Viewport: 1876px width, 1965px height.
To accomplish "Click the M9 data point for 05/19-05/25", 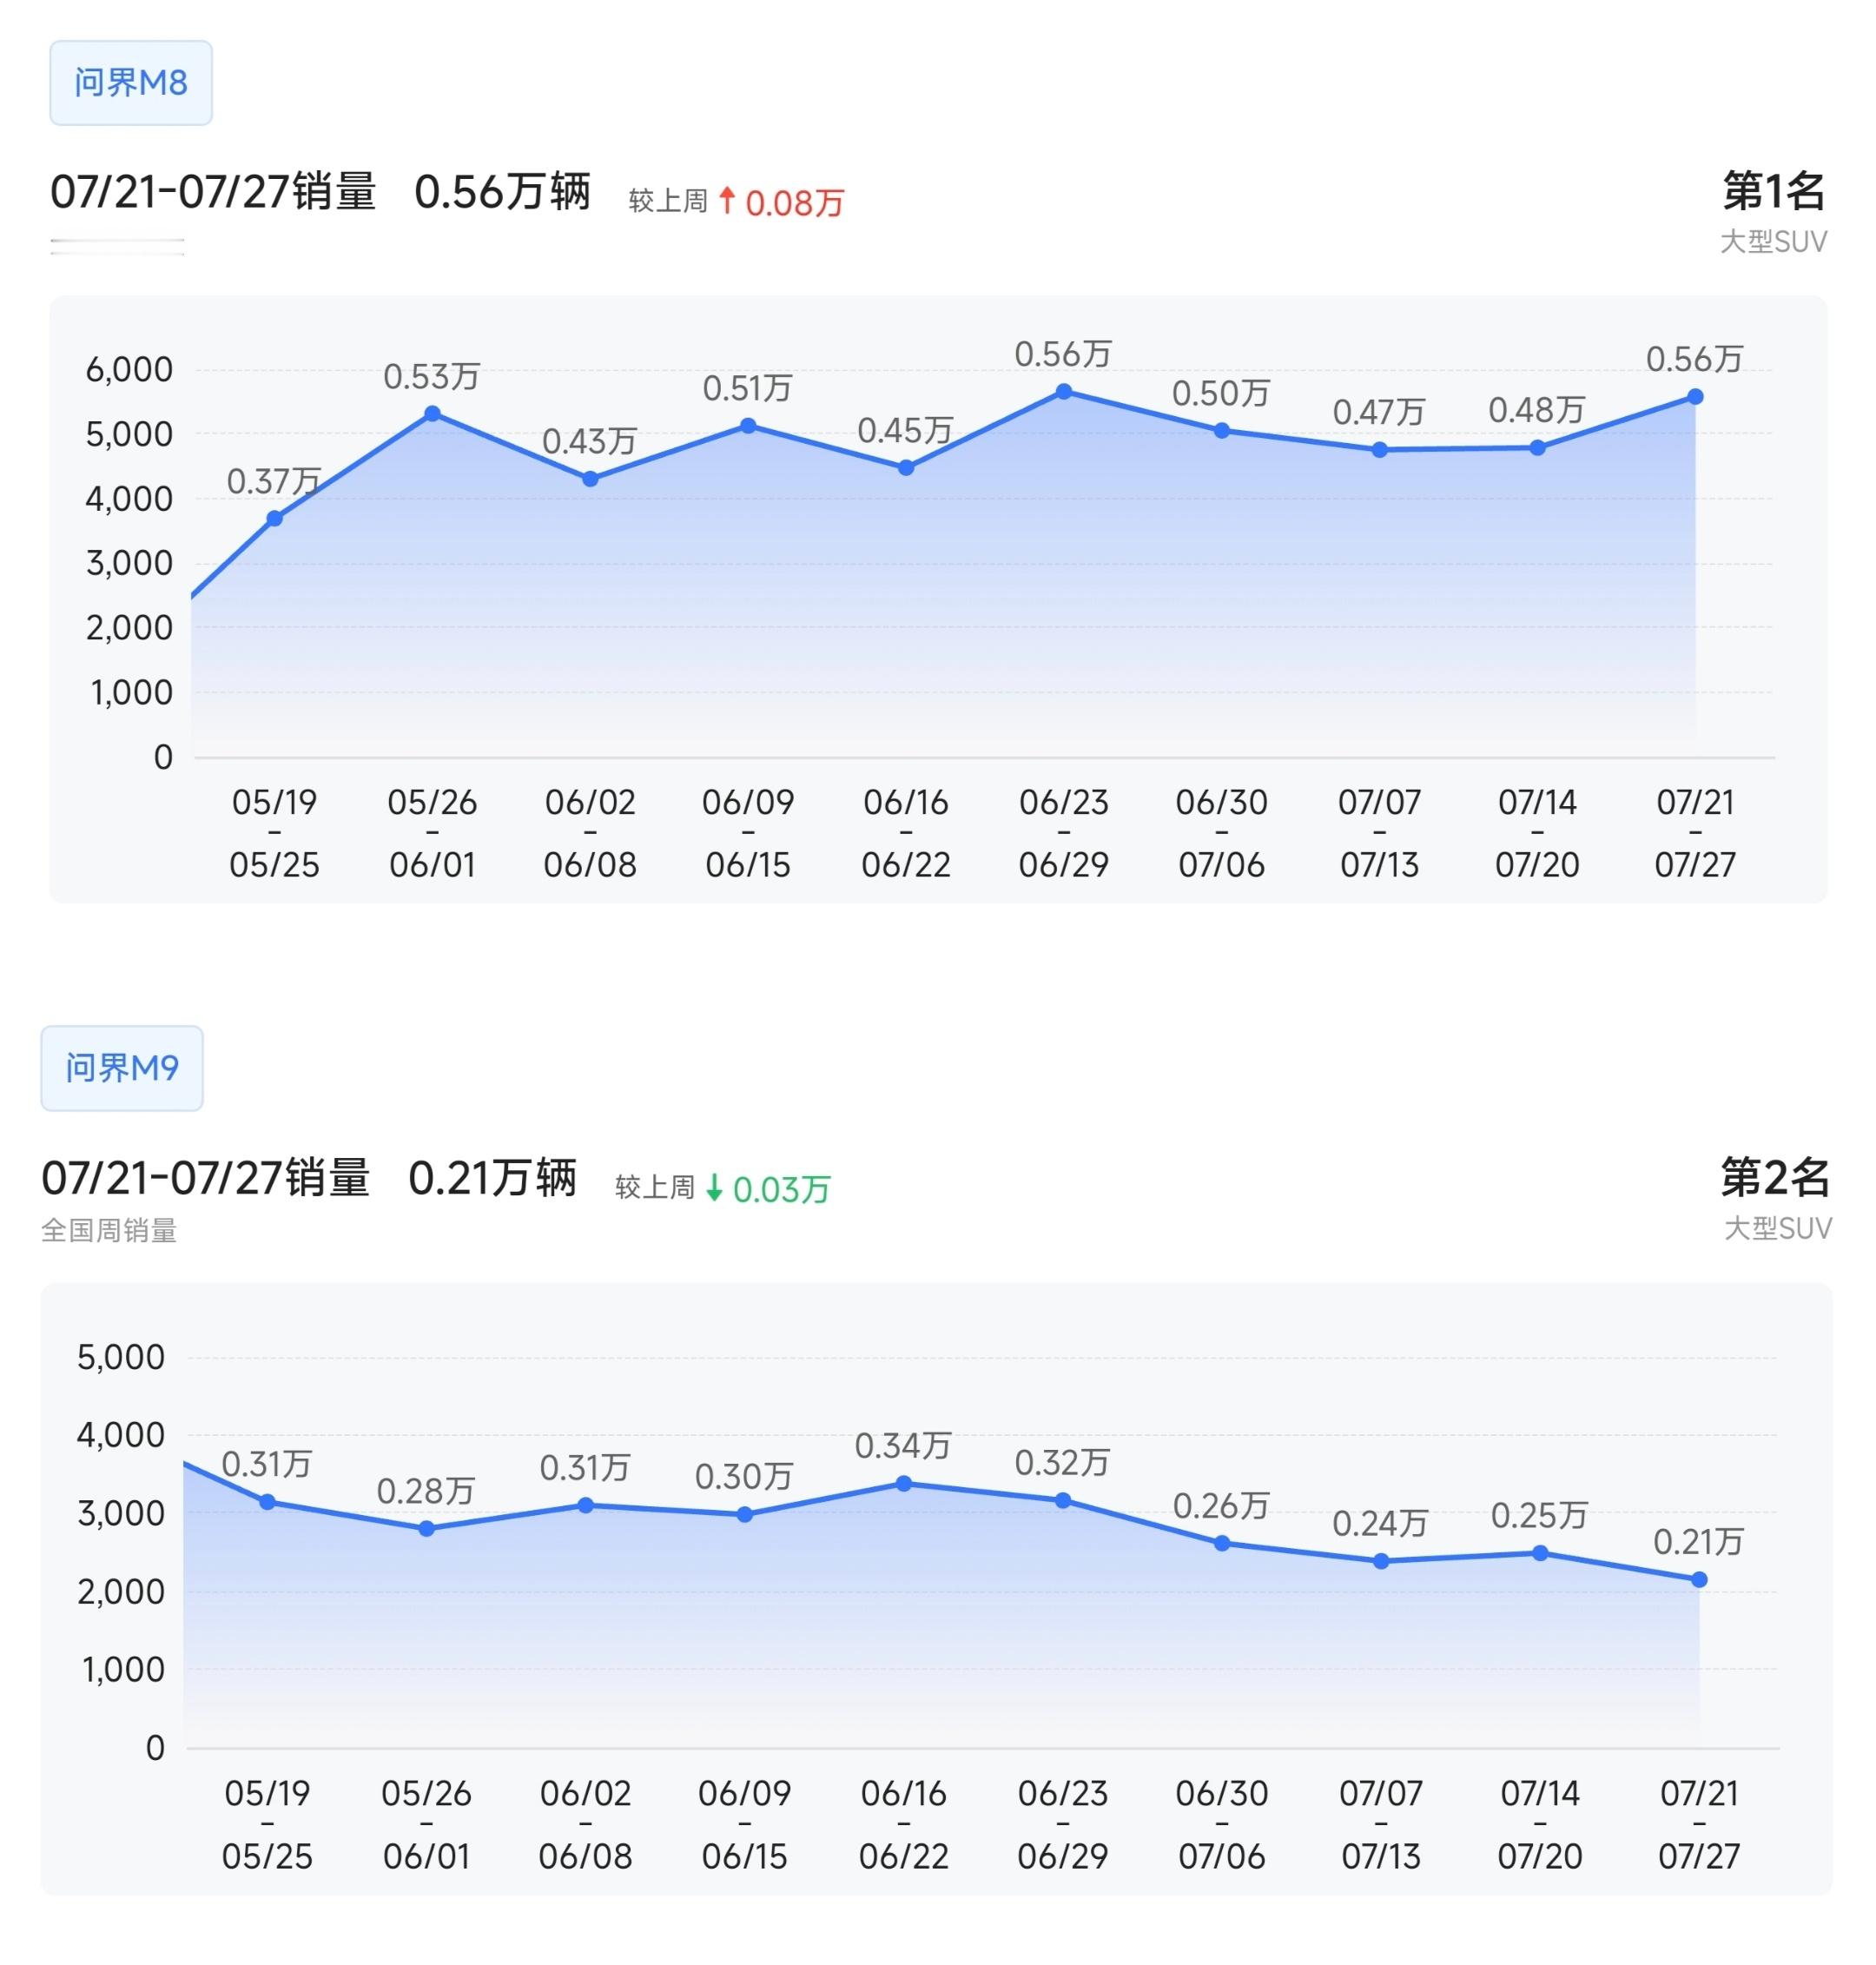I will click(267, 1502).
